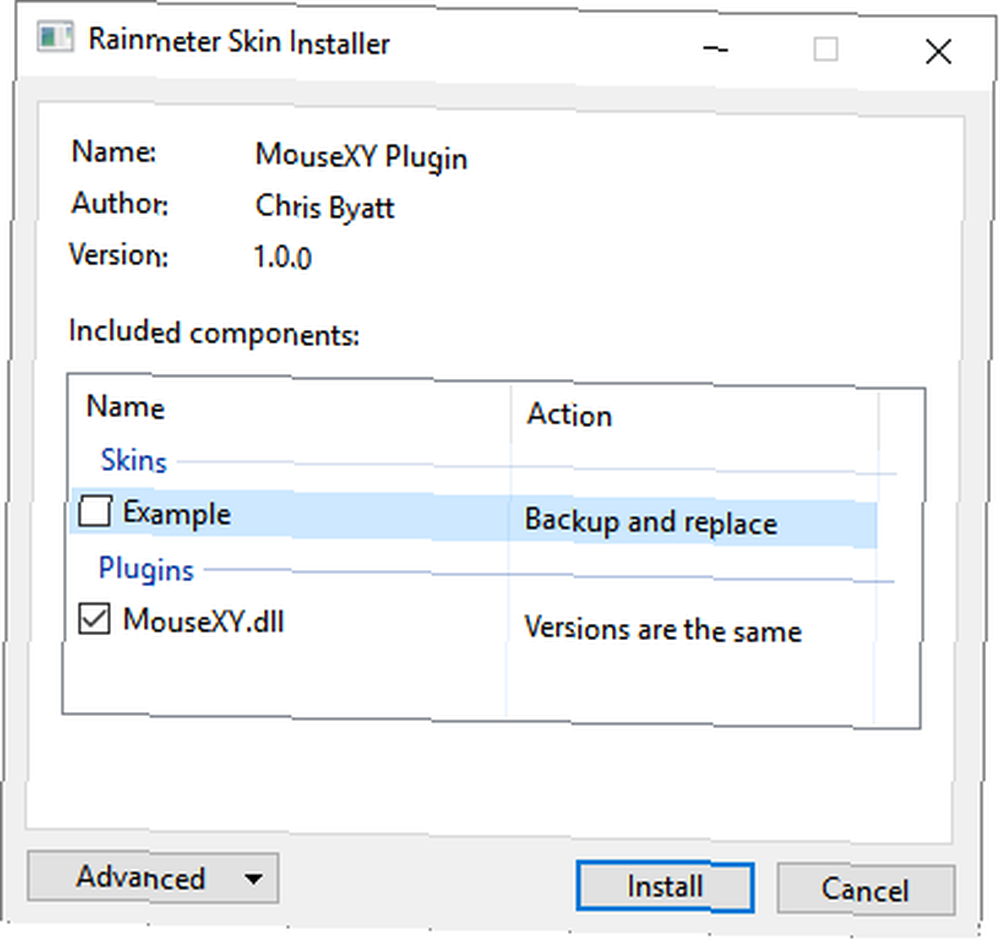Enable the Example skin checkbox
The width and height of the screenshot is (1000, 943).
(94, 511)
